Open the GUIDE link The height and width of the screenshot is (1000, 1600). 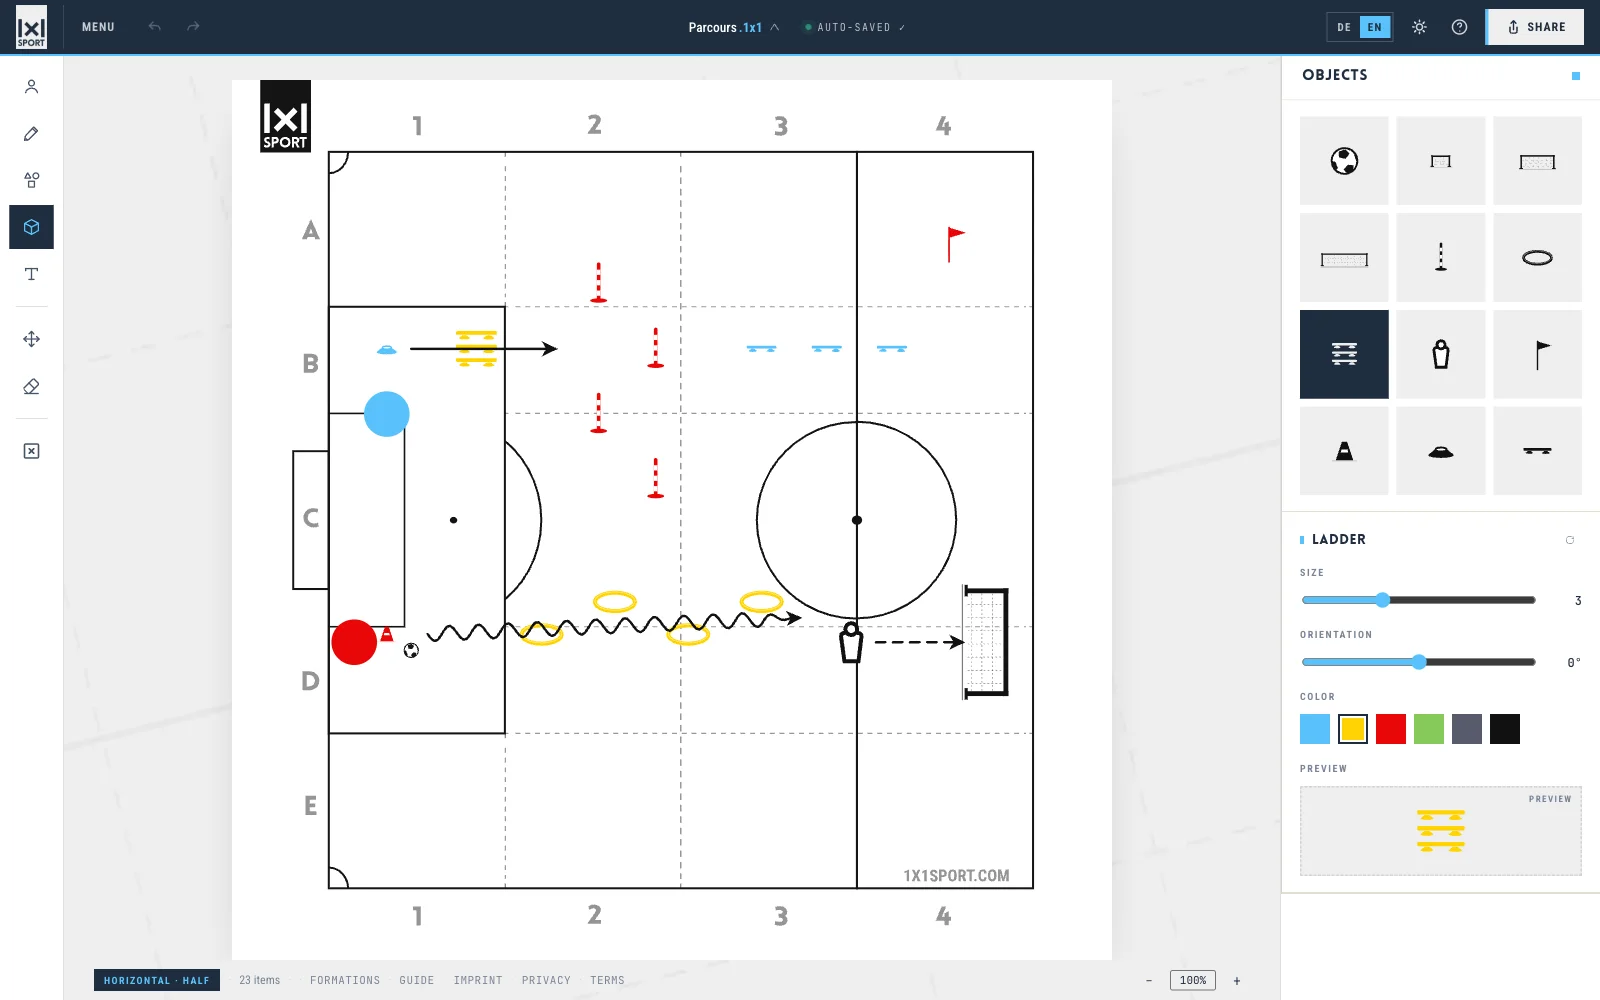coord(417,980)
